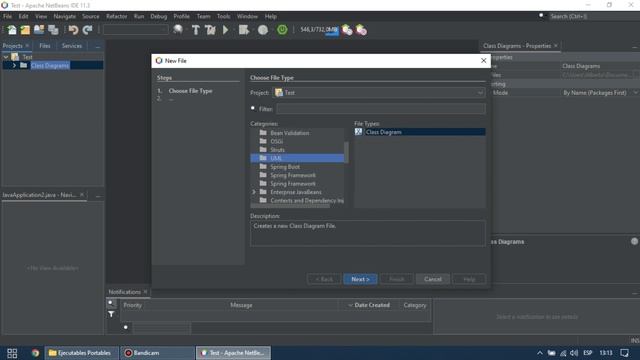
Task: Open the Project dropdown in New File
Action: pos(480,93)
